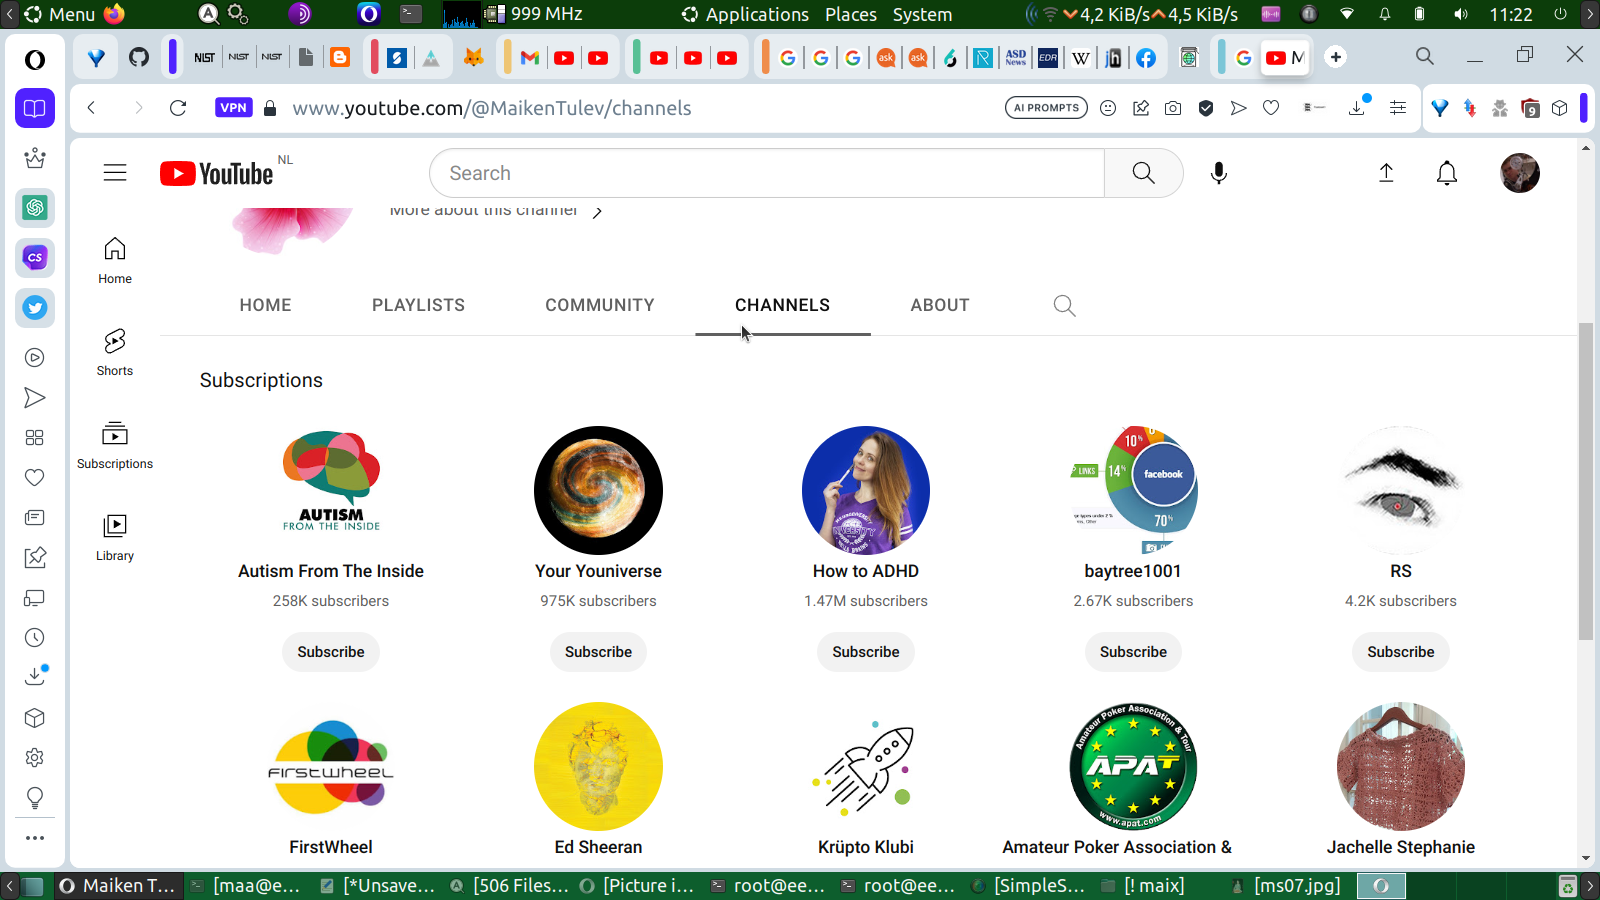Open the System menu in the top panel
The image size is (1600, 900).
tap(922, 14)
